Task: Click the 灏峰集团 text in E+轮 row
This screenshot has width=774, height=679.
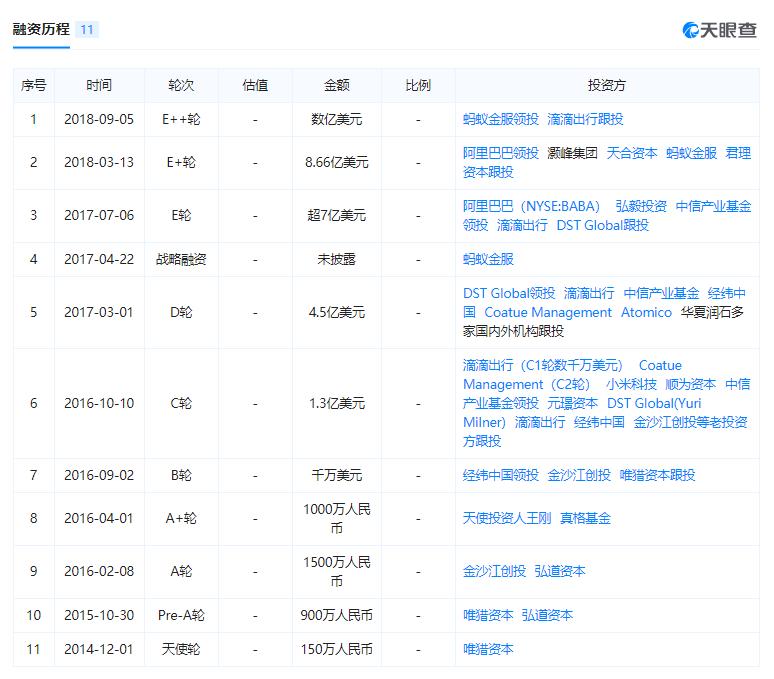Action: coord(572,153)
